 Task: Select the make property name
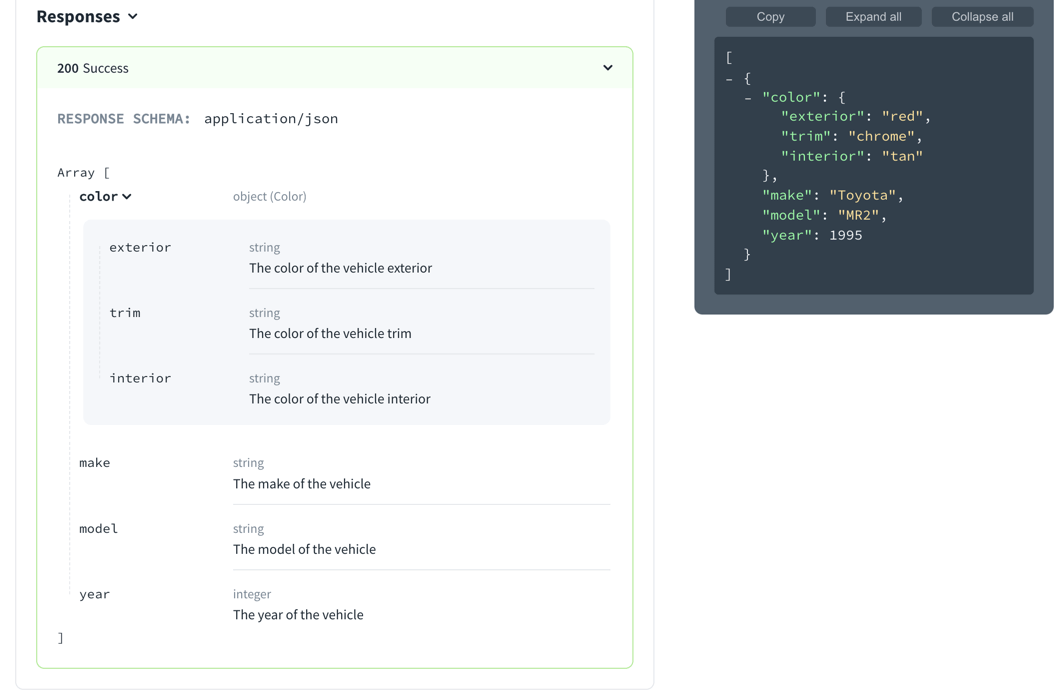[94, 463]
